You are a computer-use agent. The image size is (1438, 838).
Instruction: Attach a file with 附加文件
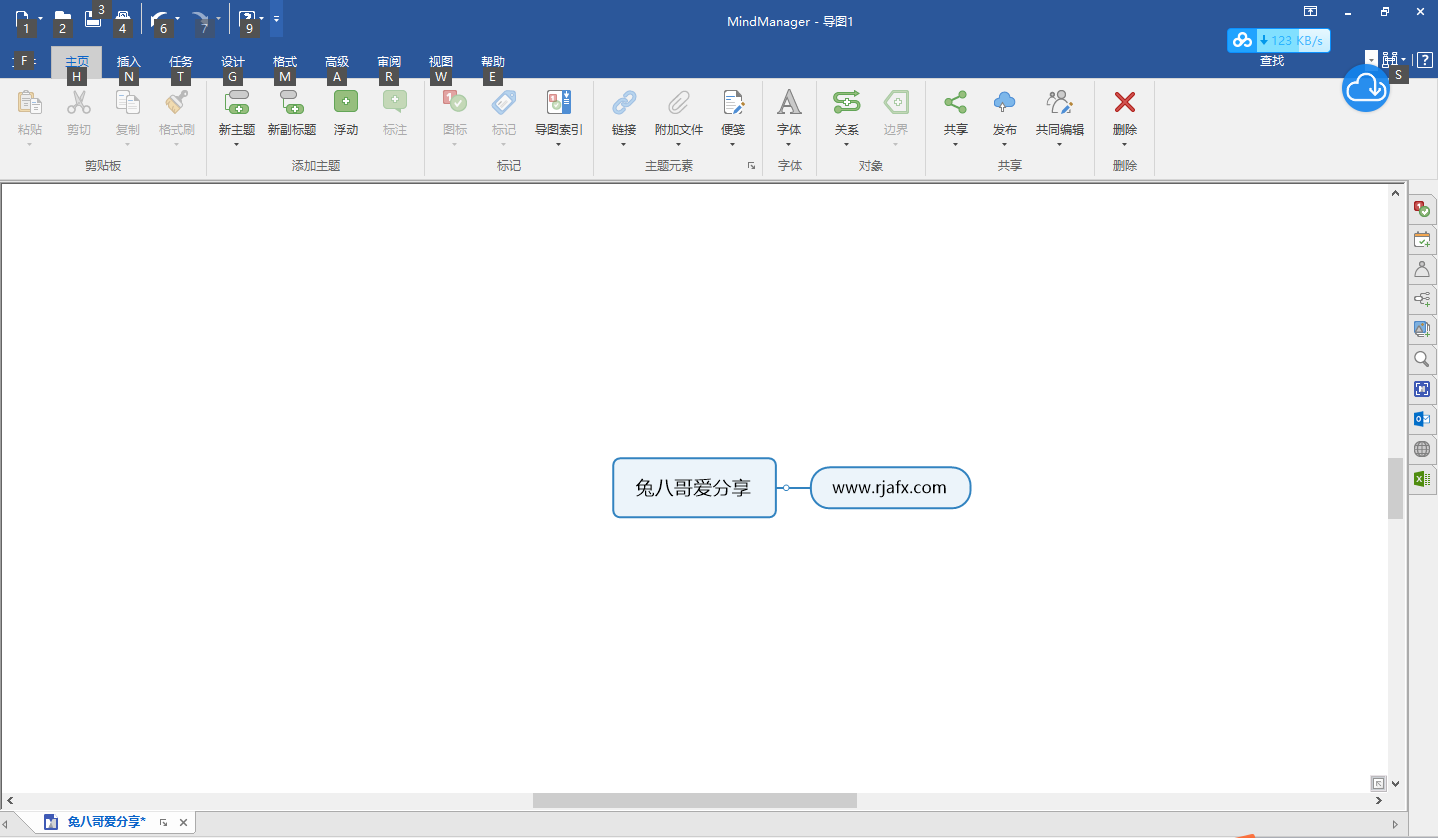(x=679, y=113)
